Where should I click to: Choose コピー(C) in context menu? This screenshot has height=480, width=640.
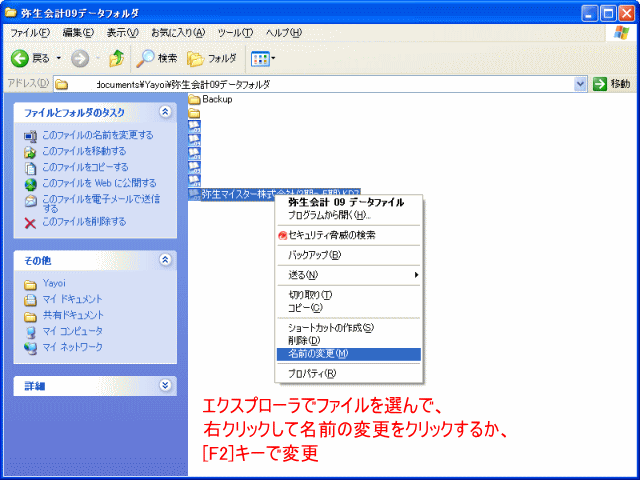(x=305, y=308)
